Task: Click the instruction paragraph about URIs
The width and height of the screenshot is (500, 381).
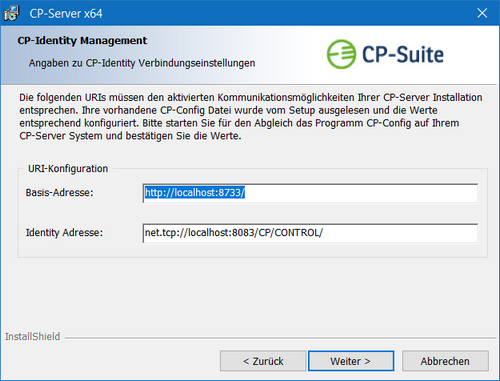Action: pyautogui.click(x=251, y=117)
